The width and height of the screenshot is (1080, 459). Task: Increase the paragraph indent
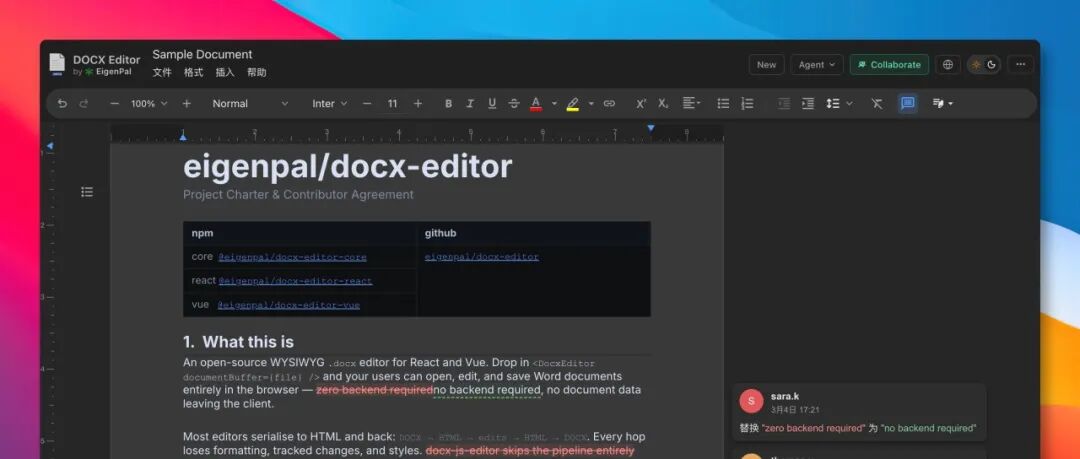pos(808,103)
